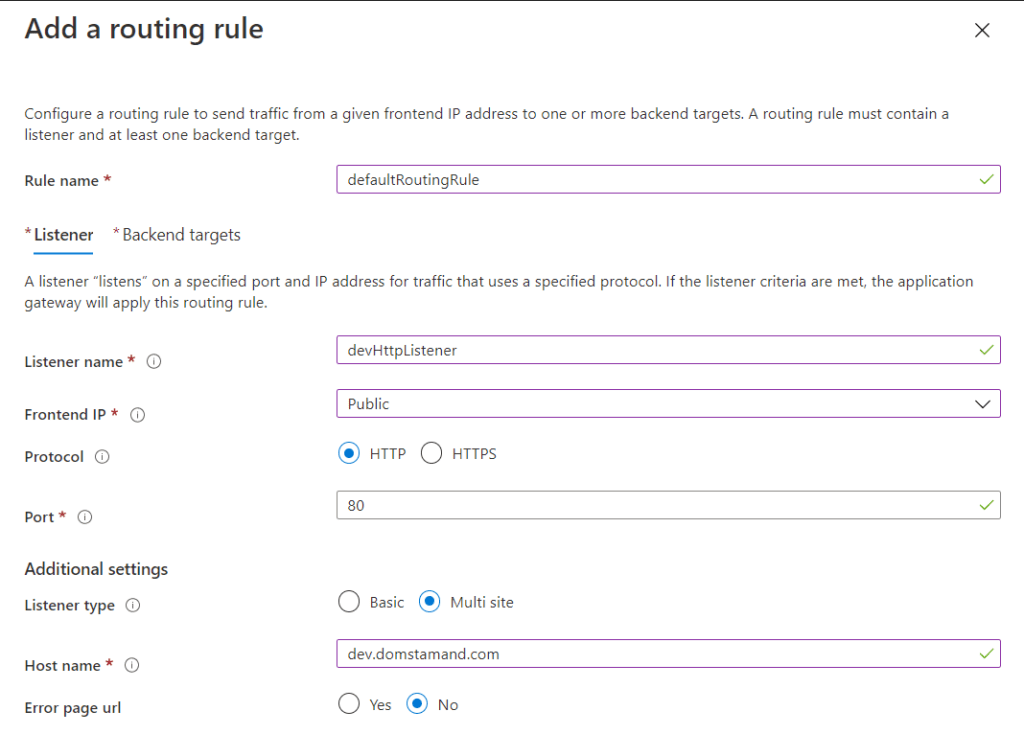Enable Yes for Error page url
Image resolution: width=1024 pixels, height=734 pixels.
(x=349, y=704)
